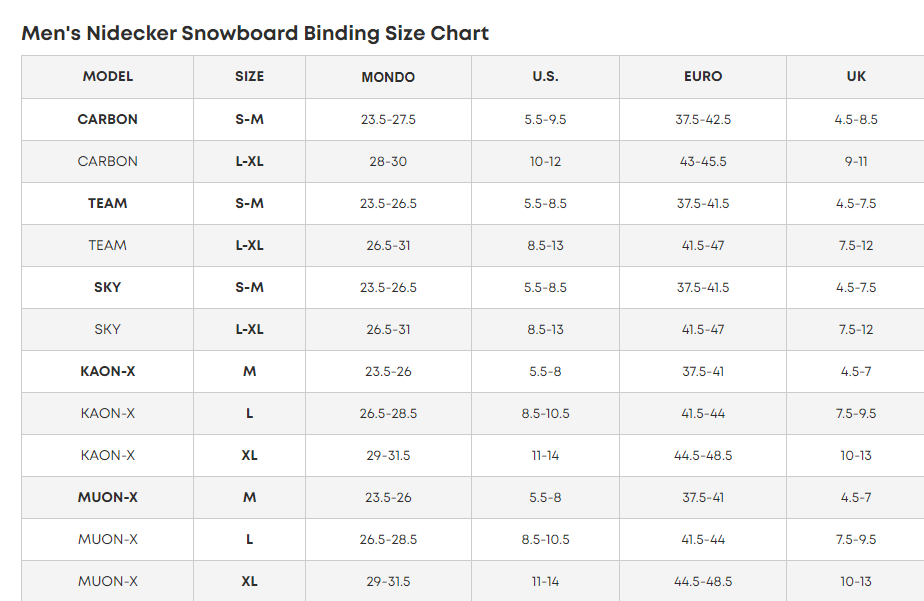Click Euro value 43-45.5 for Carbon L-XL

(703, 161)
